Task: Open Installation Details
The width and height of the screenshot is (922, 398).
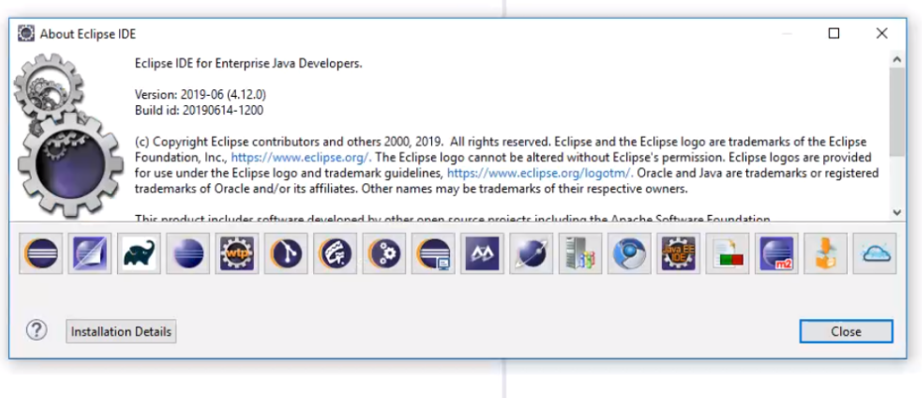Action: click(121, 332)
